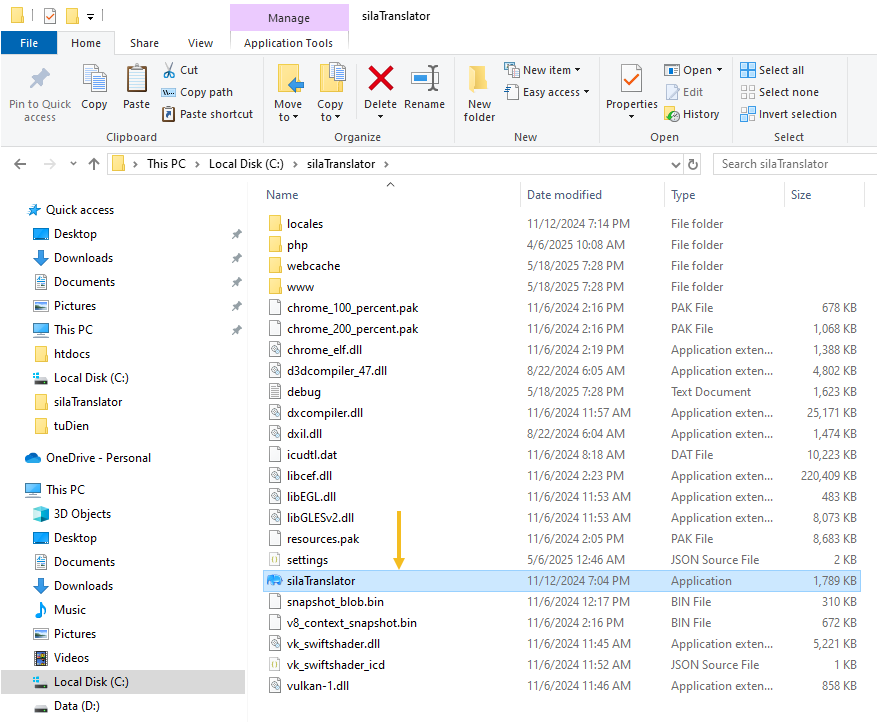Viewport: 877px width, 722px height.
Task: Sort files by Date modified column
Action: [564, 195]
